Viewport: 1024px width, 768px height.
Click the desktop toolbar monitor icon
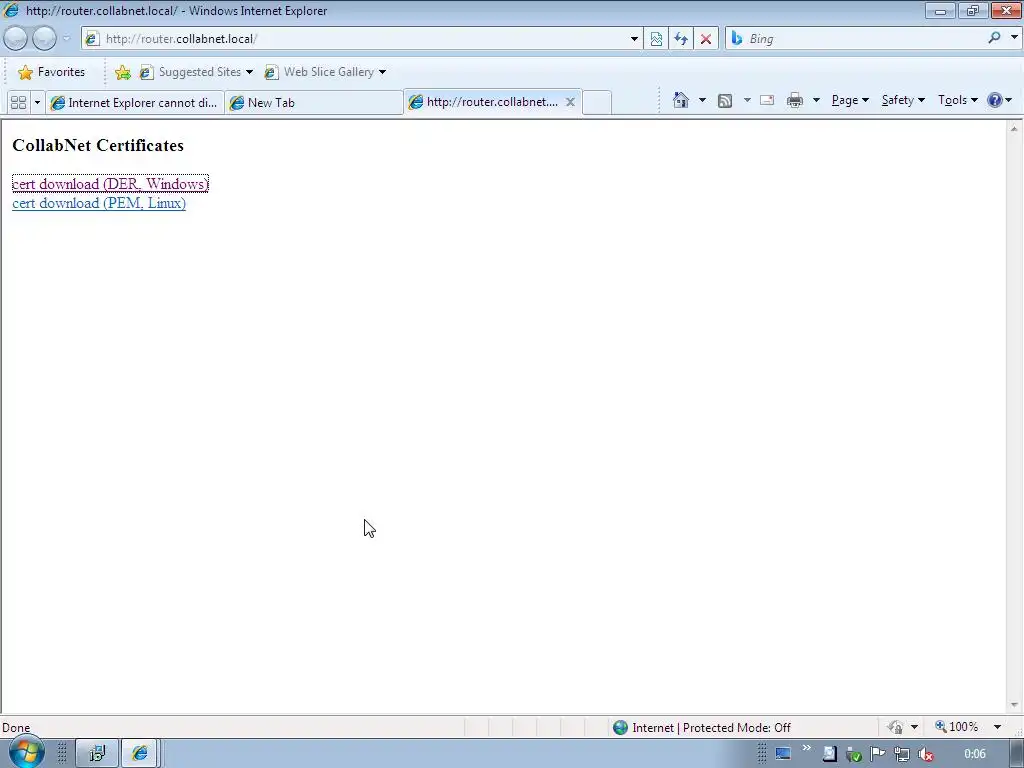[x=782, y=754]
